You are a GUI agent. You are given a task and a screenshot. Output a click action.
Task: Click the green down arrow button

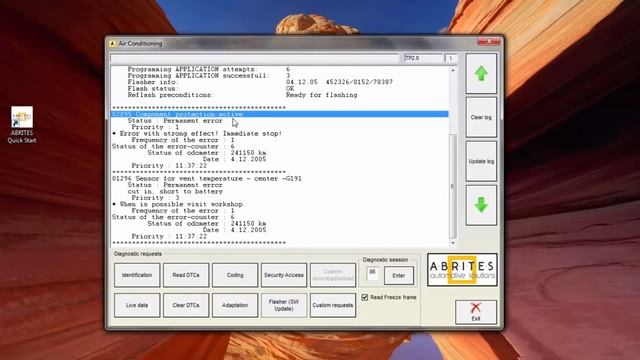tap(481, 205)
